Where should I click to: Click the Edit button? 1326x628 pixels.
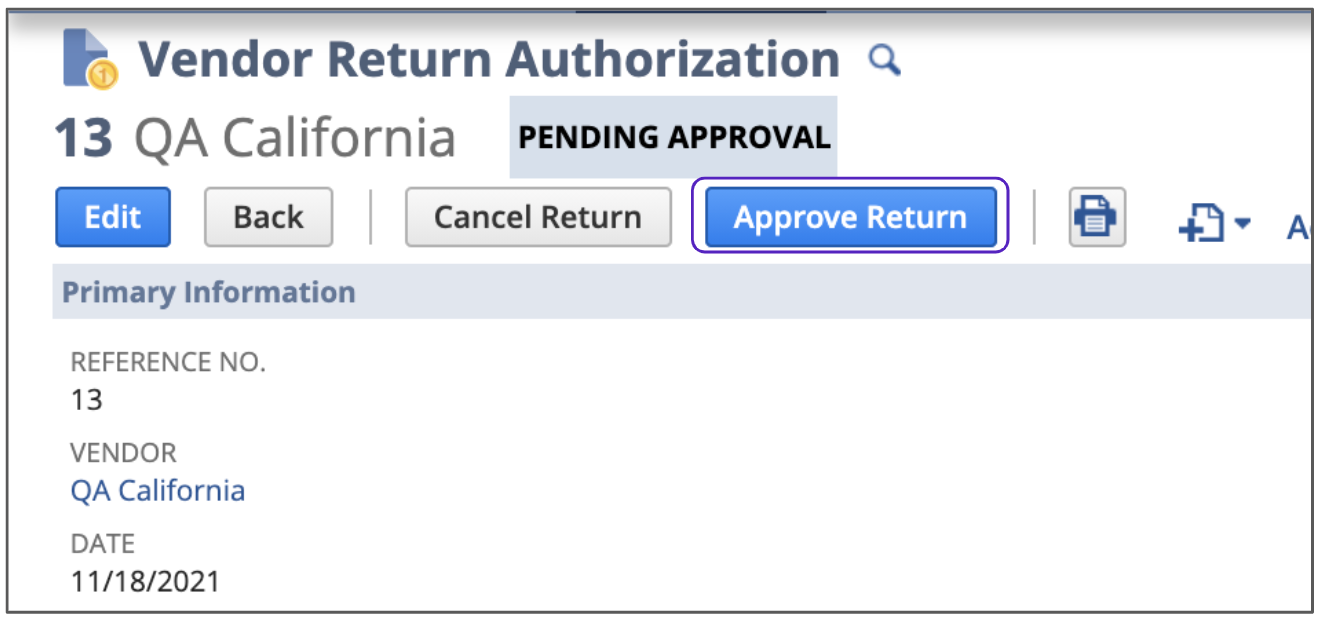pos(112,217)
